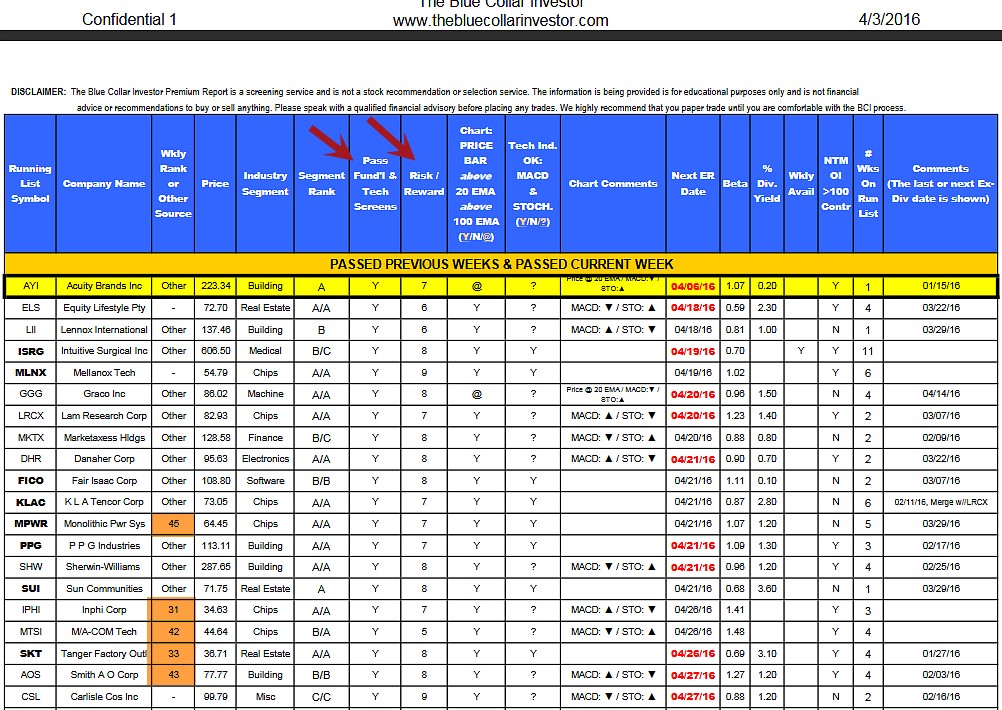Select the AYI ticker symbol cell

[30, 286]
